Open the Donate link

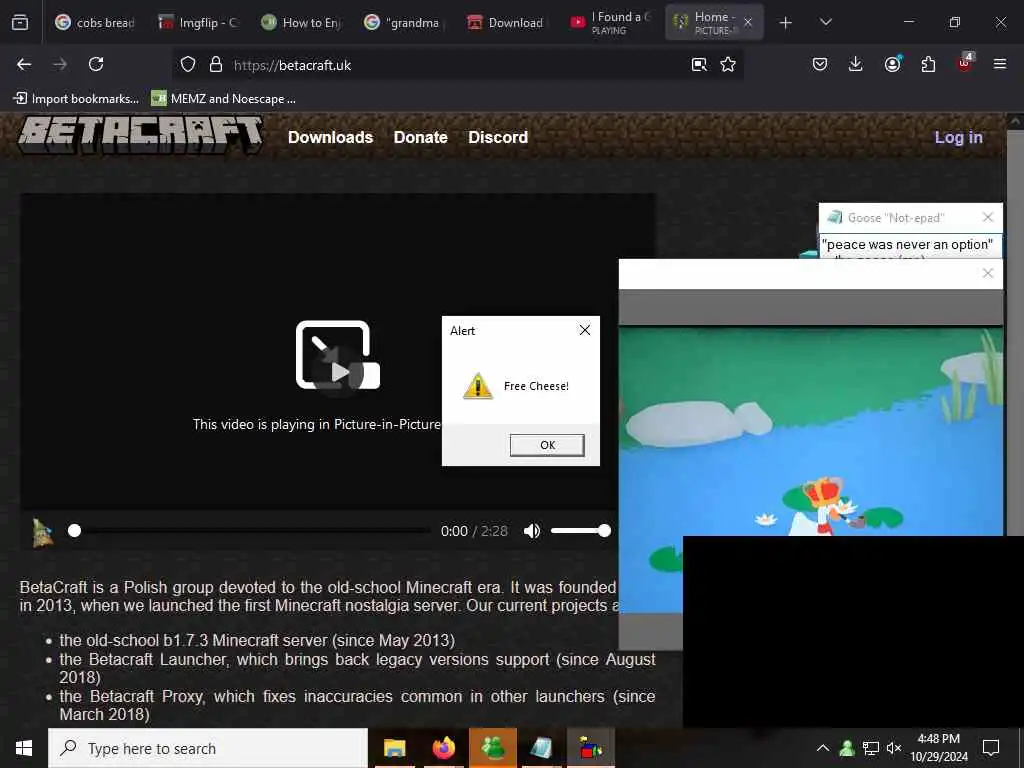pyautogui.click(x=421, y=137)
